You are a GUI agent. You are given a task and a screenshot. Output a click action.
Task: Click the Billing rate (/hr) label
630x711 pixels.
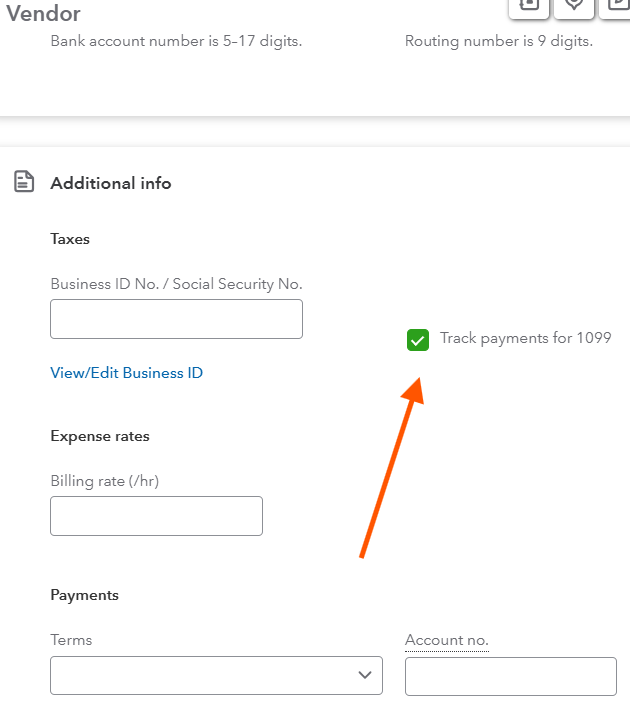click(105, 481)
